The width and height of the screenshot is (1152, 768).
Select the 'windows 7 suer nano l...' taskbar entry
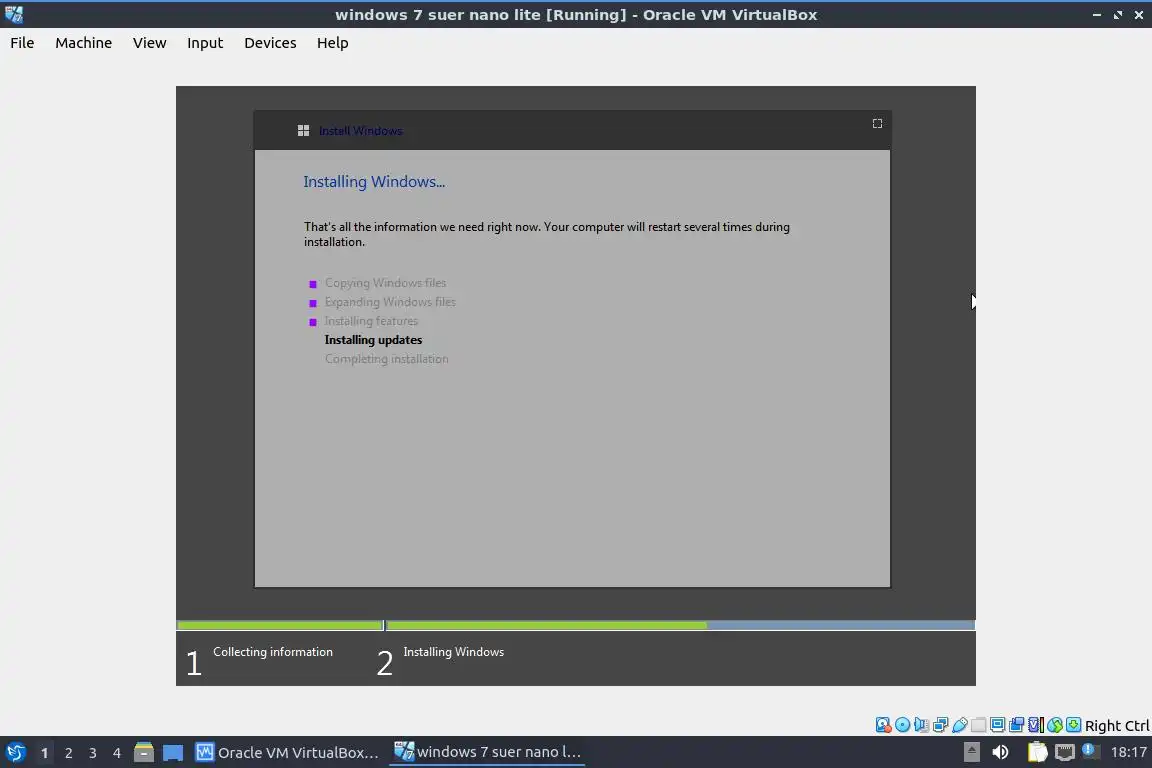[487, 752]
